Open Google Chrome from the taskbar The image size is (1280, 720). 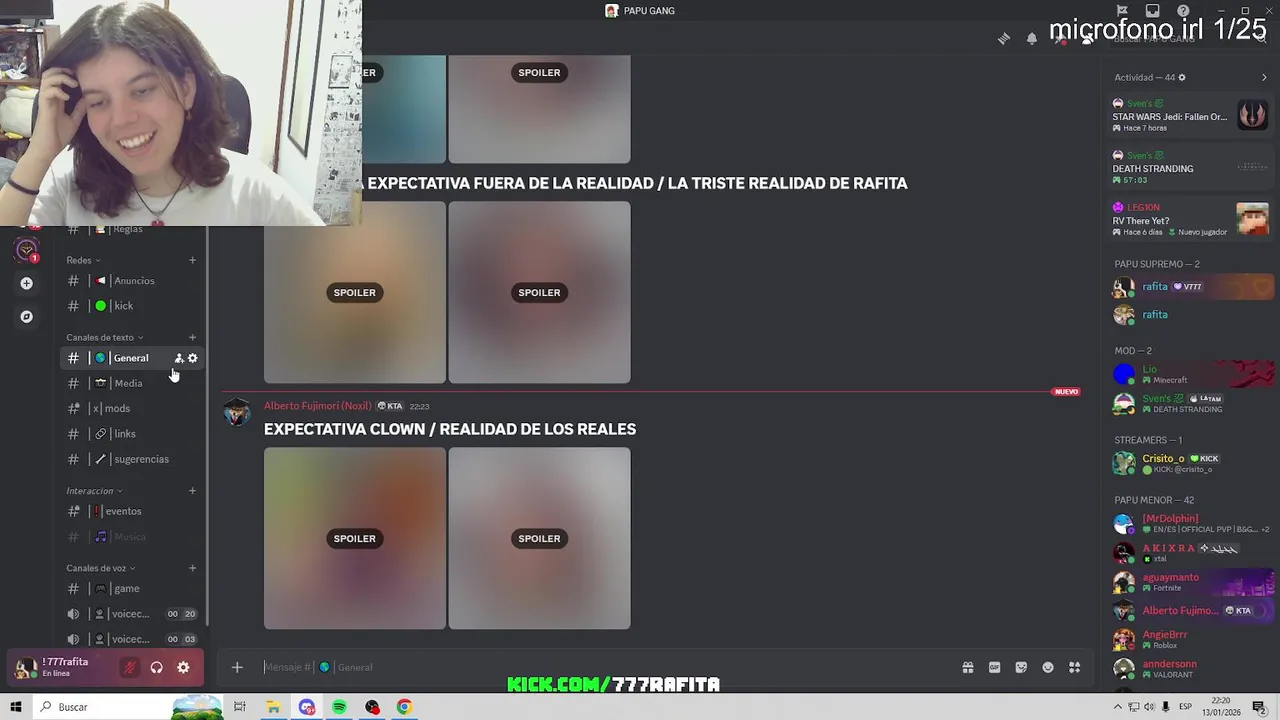click(404, 707)
